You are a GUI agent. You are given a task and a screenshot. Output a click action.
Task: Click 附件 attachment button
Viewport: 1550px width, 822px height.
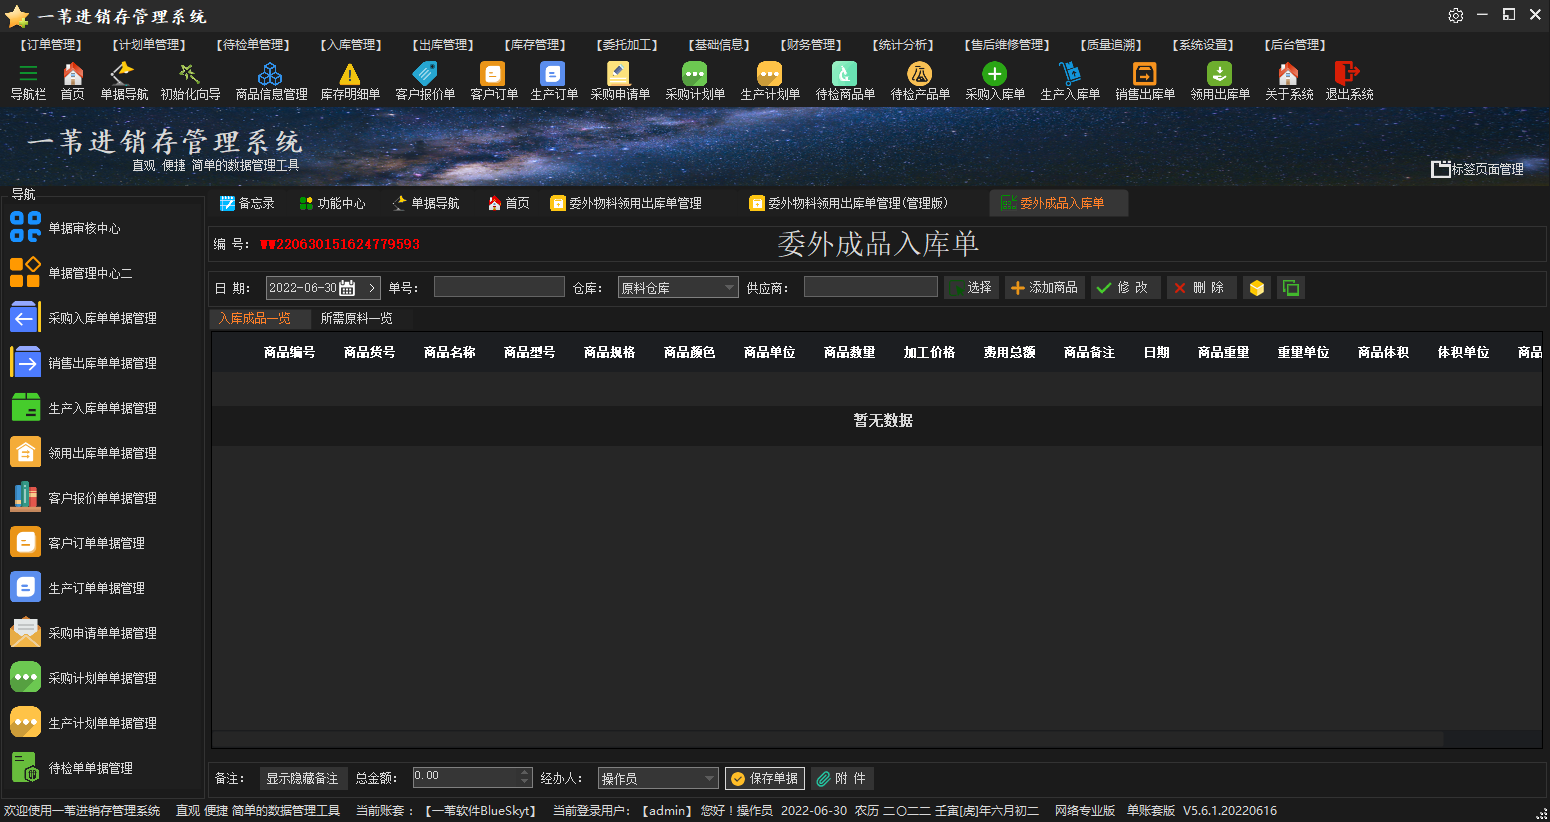[x=841, y=778]
